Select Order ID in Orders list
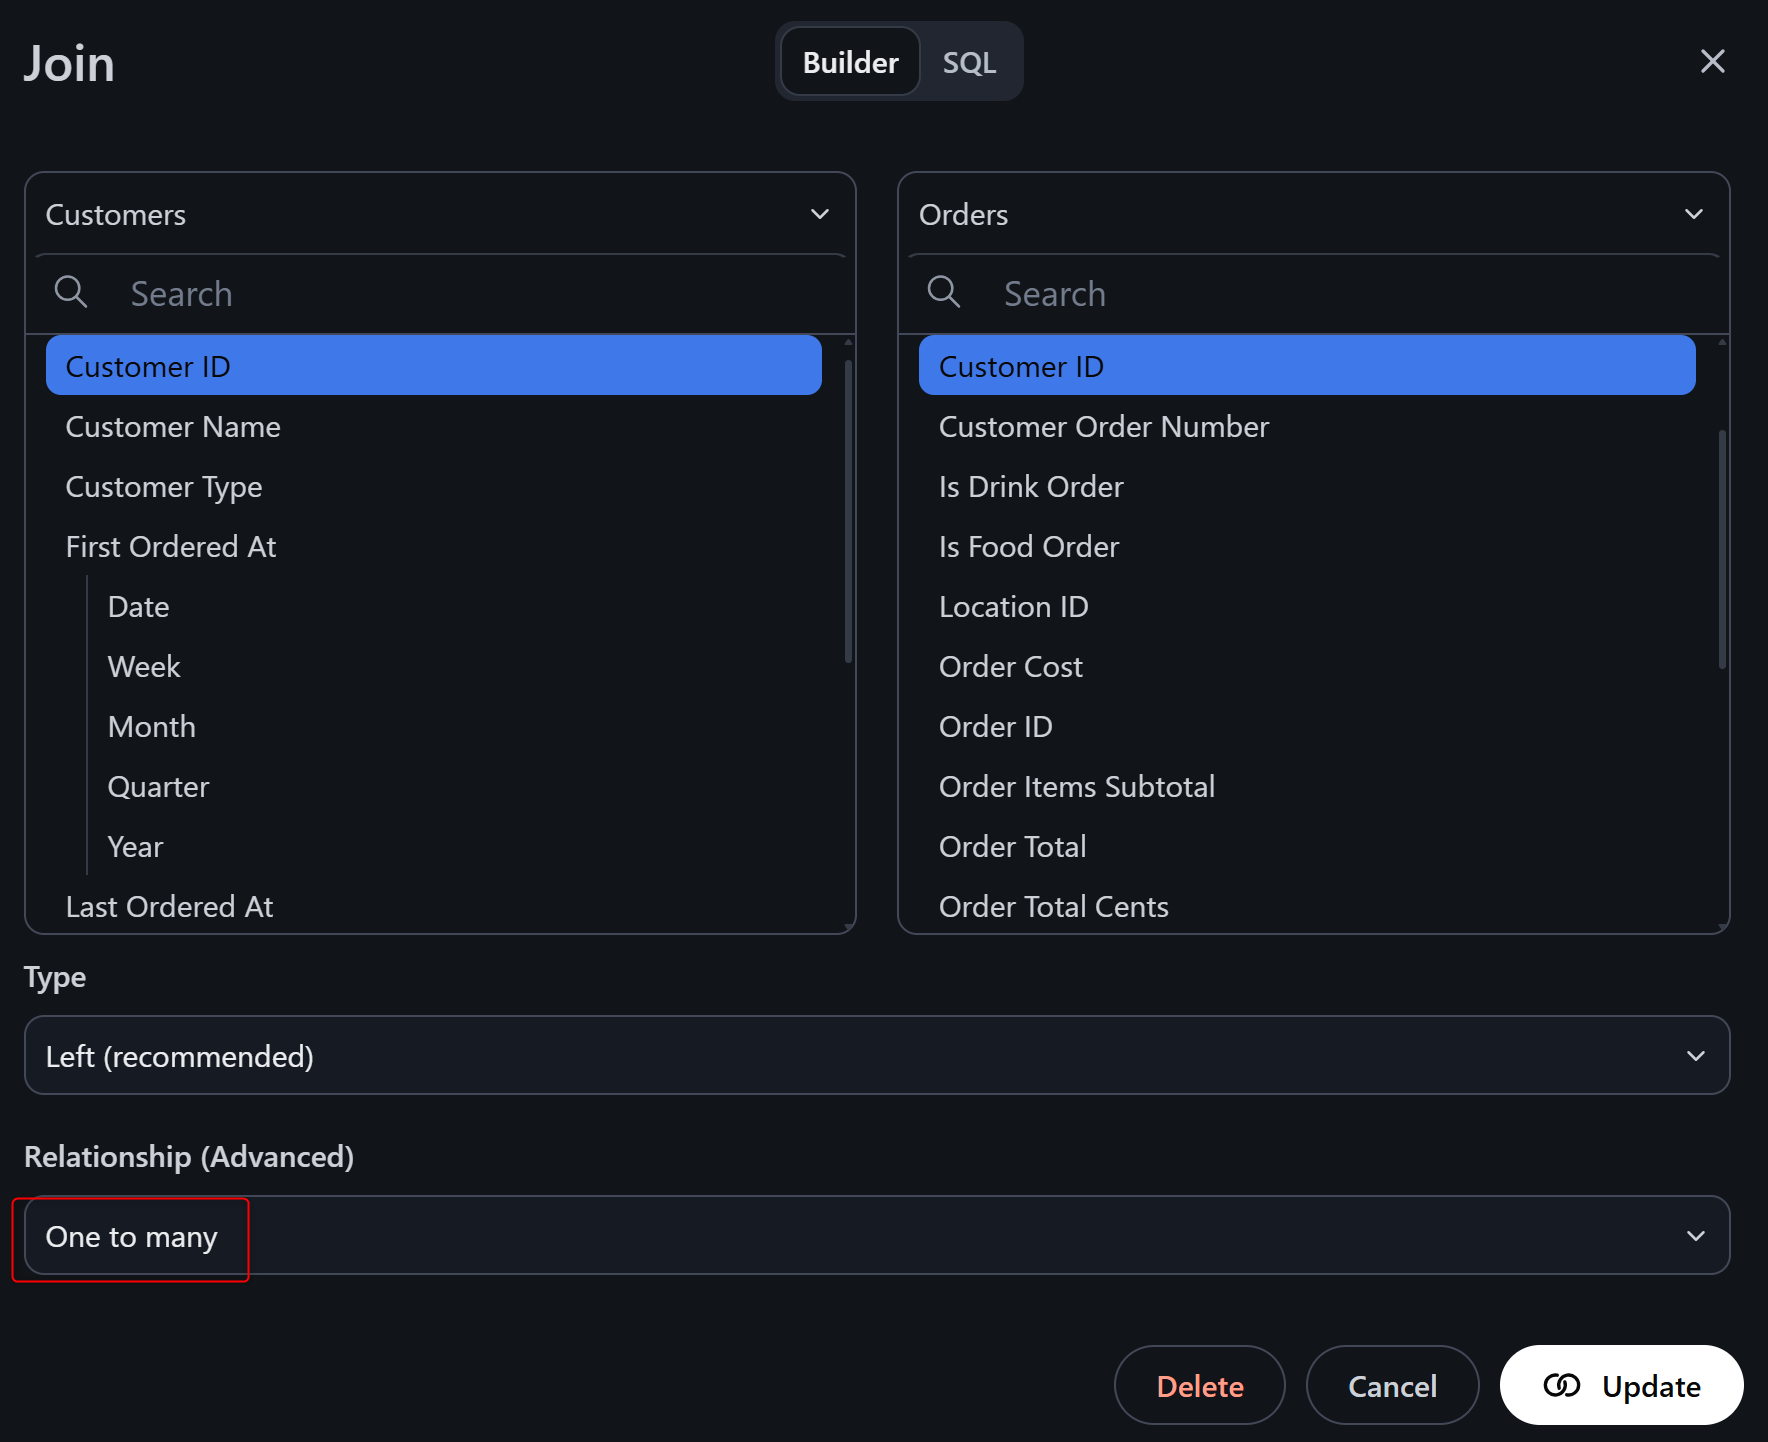This screenshot has width=1768, height=1442. coord(995,727)
